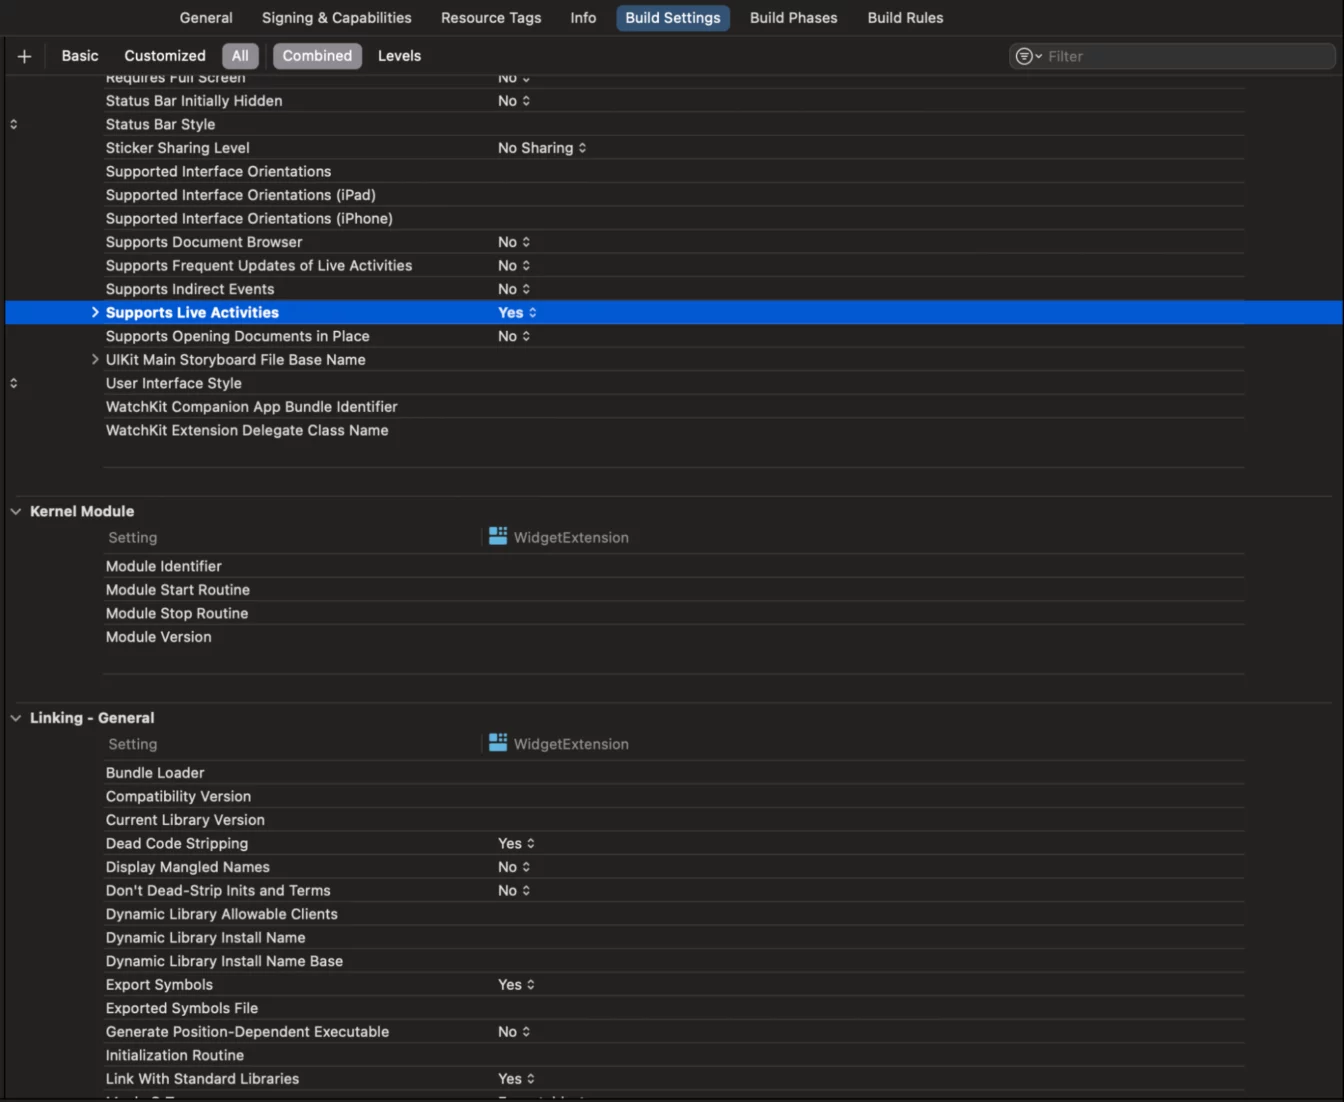This screenshot has height=1102, width=1344.
Task: Select the Exported Symbols File setting
Action: click(182, 1008)
